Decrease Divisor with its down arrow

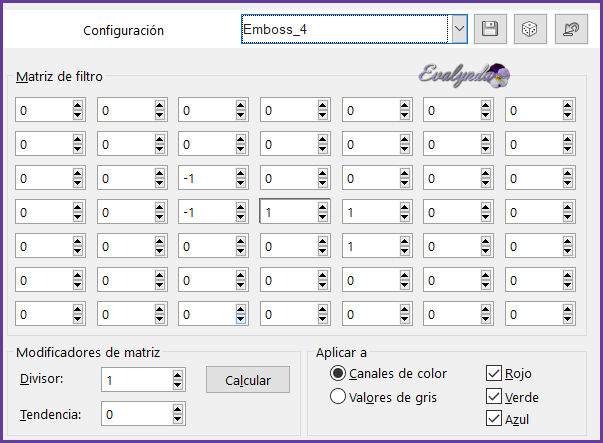coord(177,384)
